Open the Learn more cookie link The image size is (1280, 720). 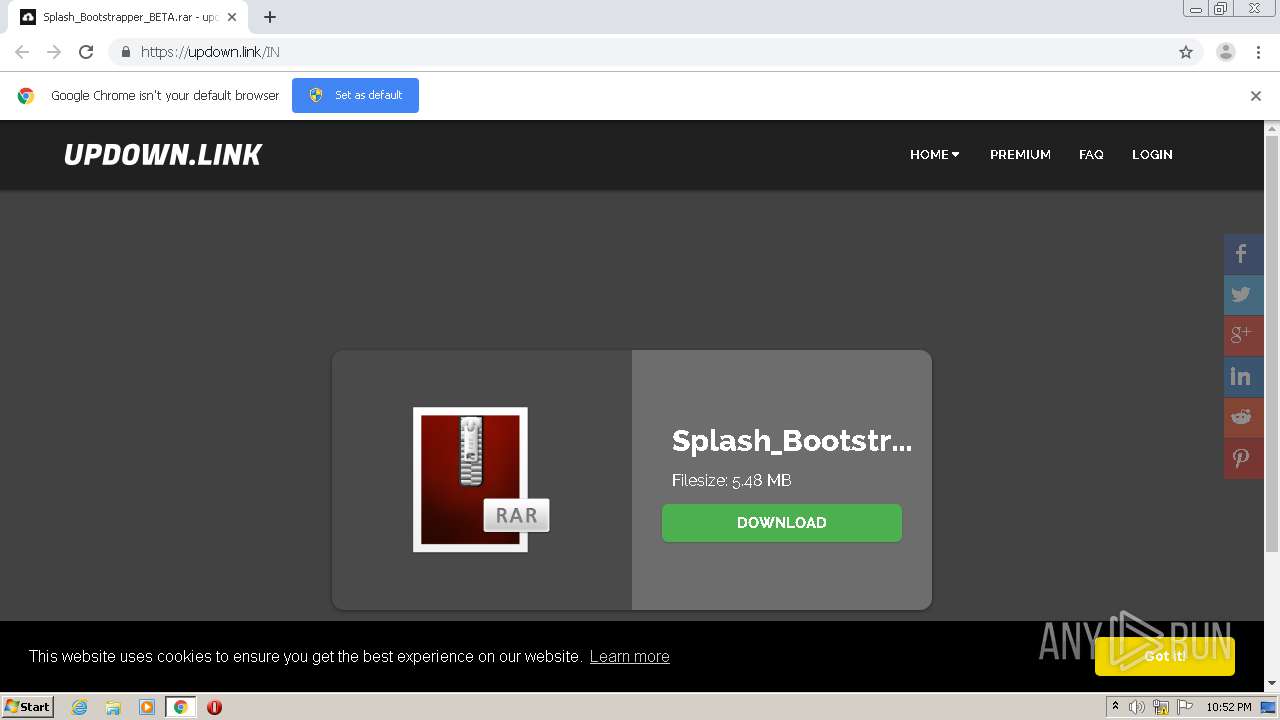point(630,657)
